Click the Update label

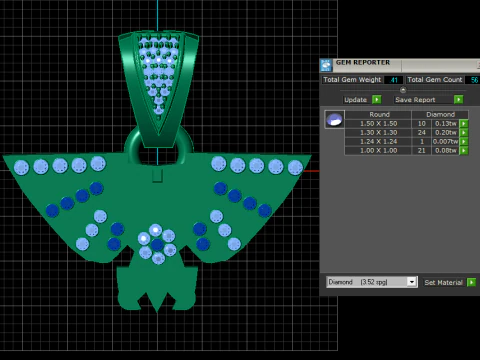click(355, 100)
